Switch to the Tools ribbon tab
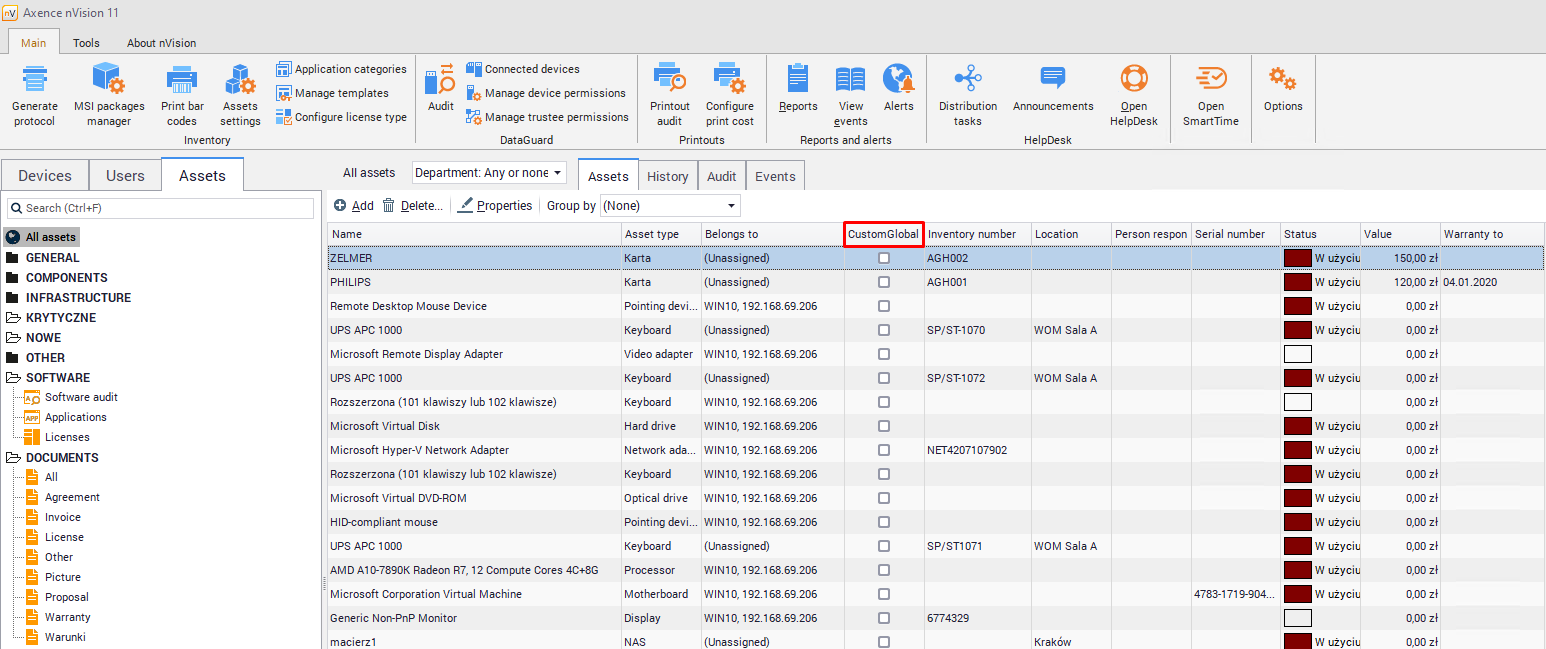1546x649 pixels. 86,43
